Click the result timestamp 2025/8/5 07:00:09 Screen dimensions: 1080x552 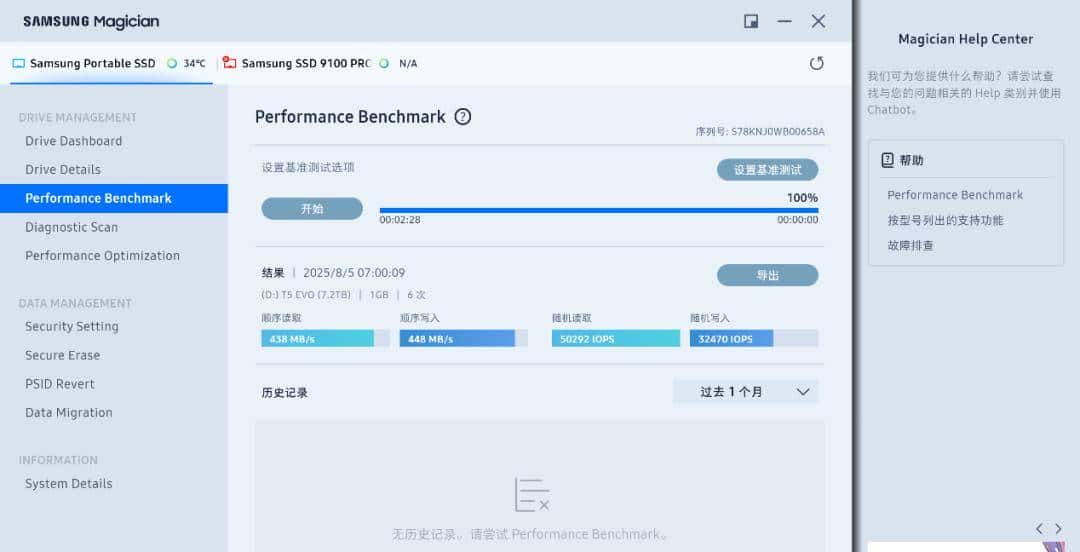coord(354,273)
